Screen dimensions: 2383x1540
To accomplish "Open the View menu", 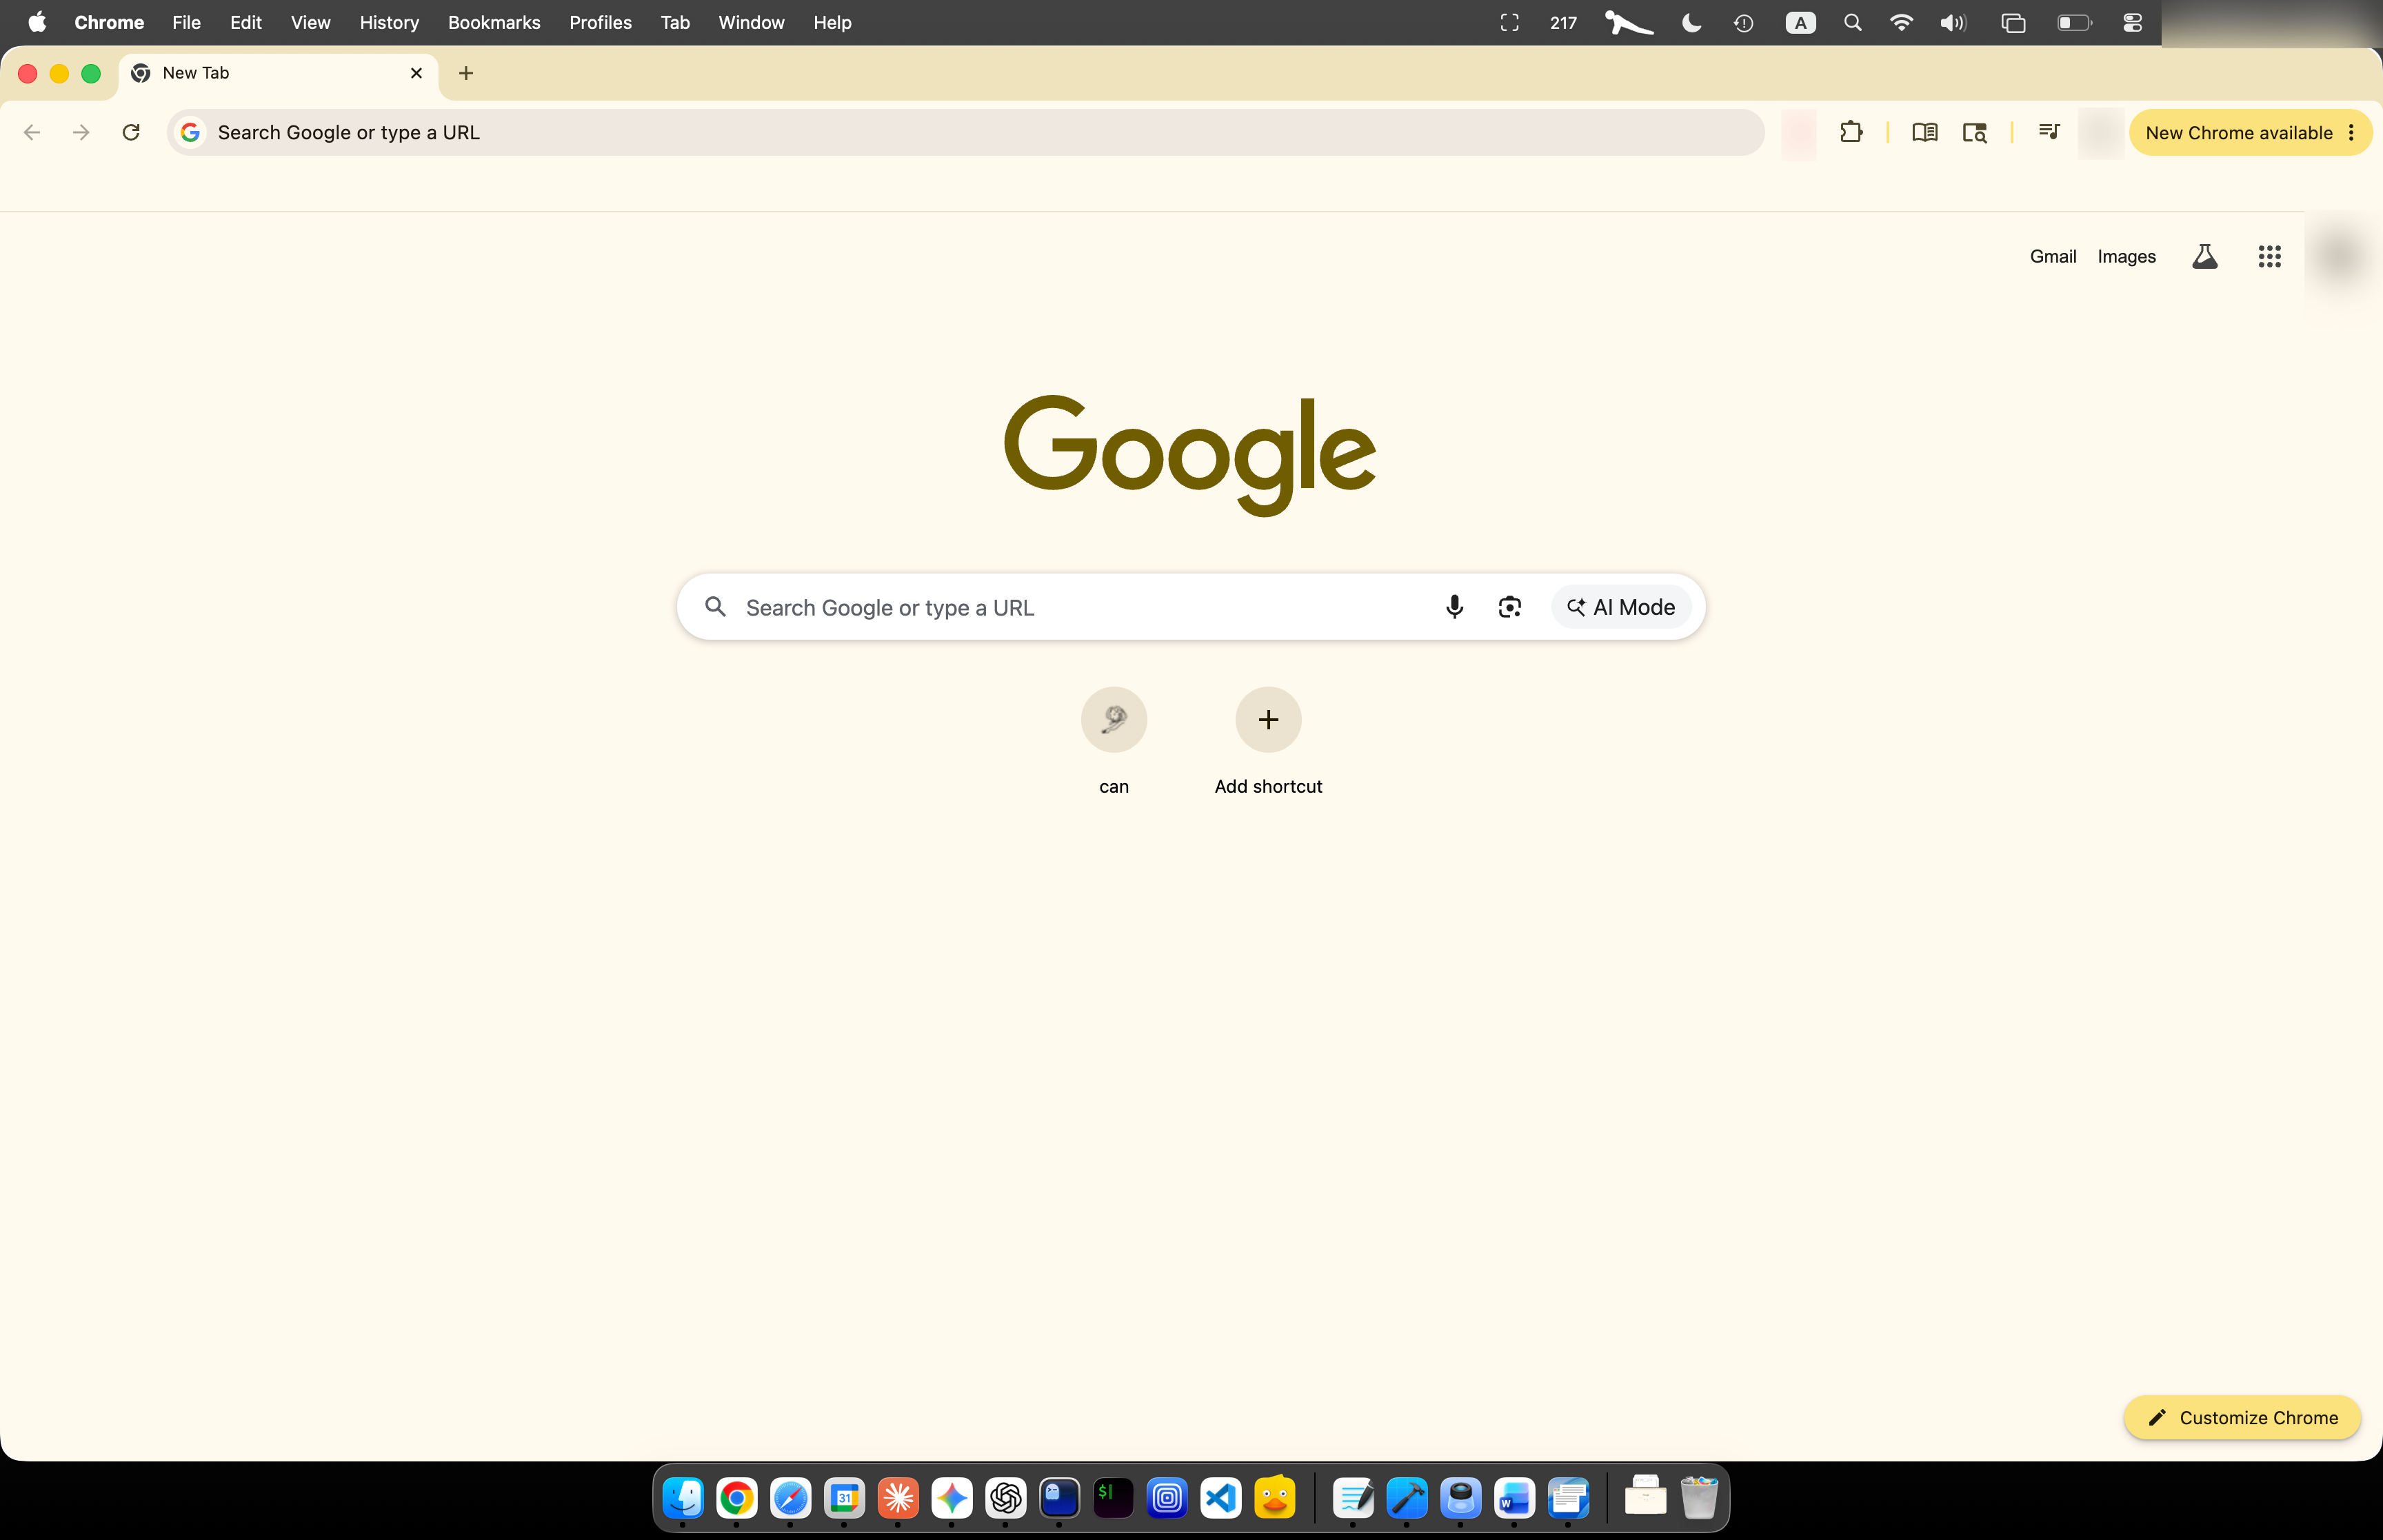I will coord(310,22).
